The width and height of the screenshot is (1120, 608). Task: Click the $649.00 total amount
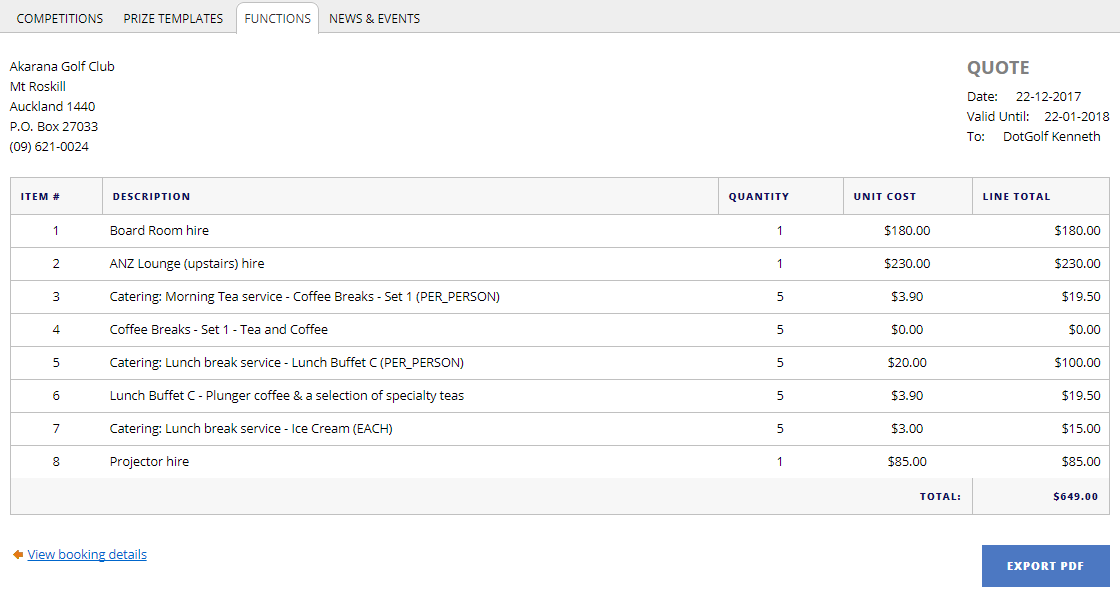(x=1075, y=496)
